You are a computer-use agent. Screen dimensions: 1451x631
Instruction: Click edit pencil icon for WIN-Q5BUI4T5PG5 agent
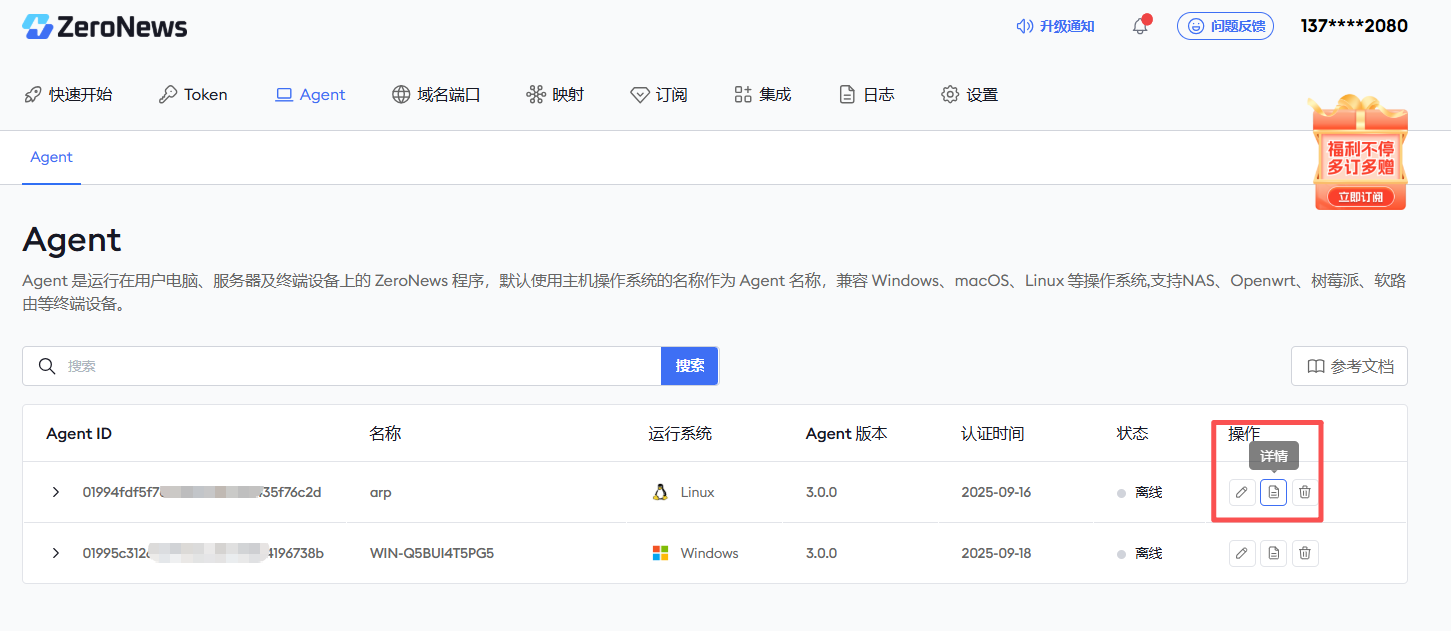[x=1242, y=553]
